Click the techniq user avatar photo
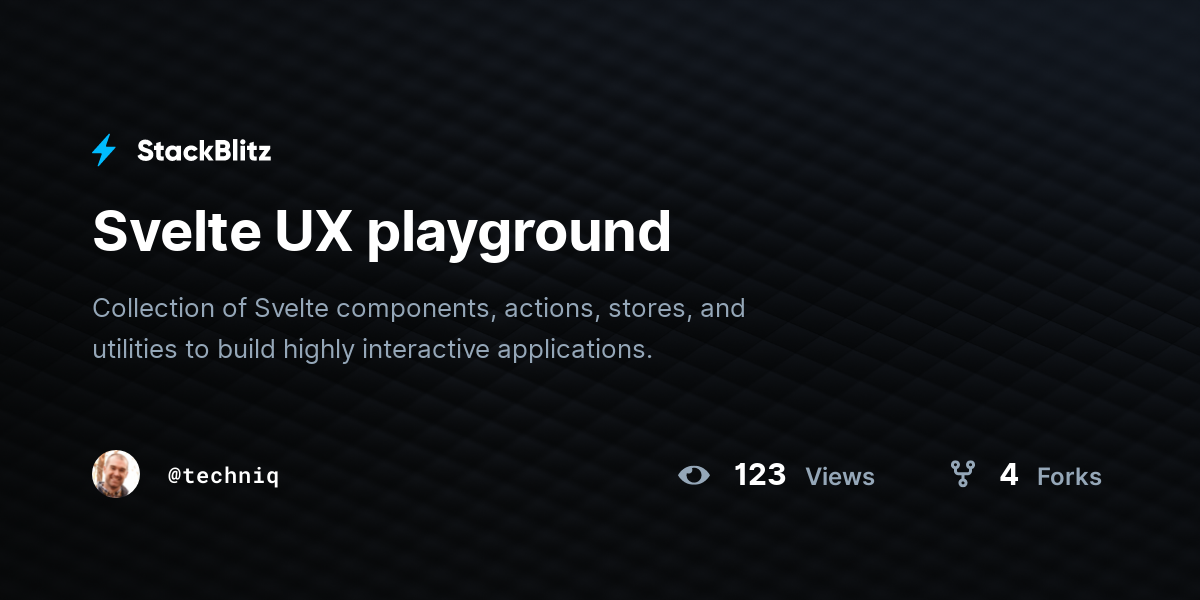Screen dimensions: 1200x600 click(116, 474)
